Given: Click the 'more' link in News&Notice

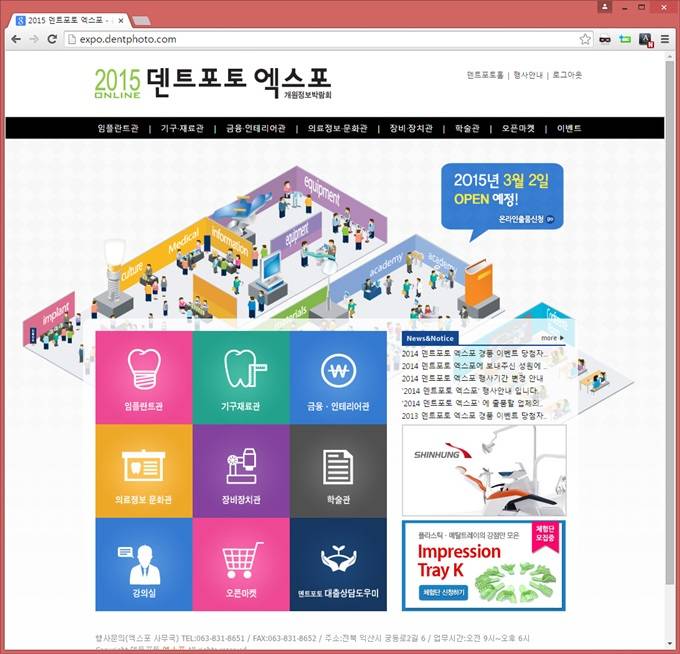Looking at the screenshot, I should pos(552,338).
